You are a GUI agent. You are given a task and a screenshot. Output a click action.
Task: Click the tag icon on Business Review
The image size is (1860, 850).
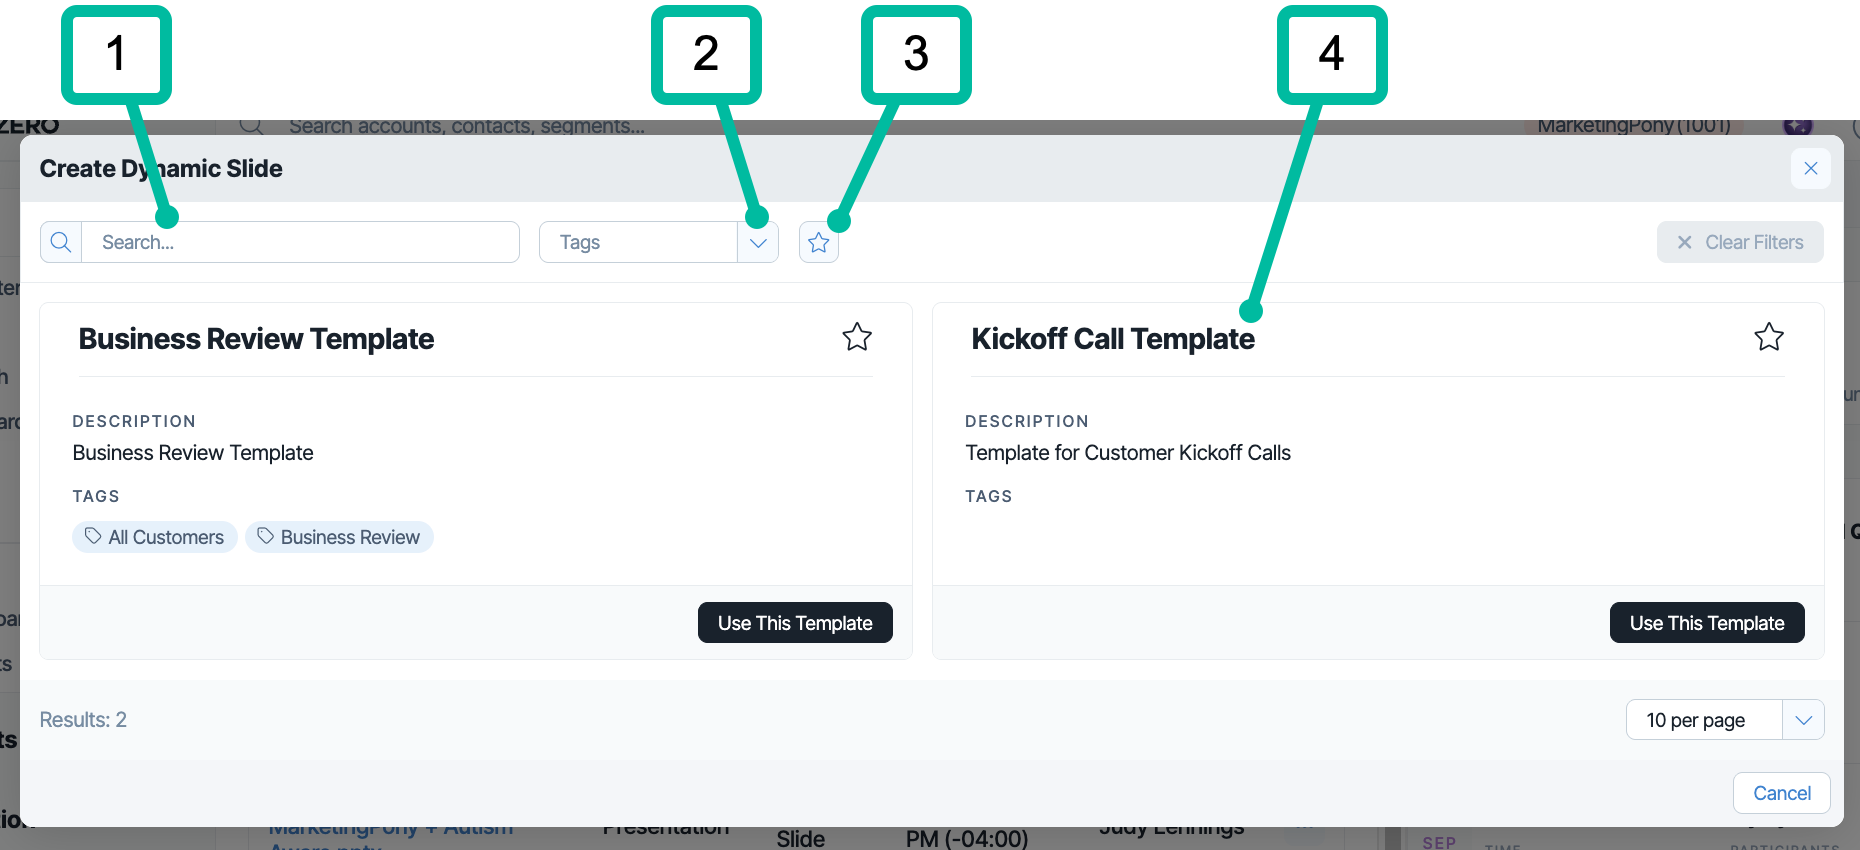265,536
